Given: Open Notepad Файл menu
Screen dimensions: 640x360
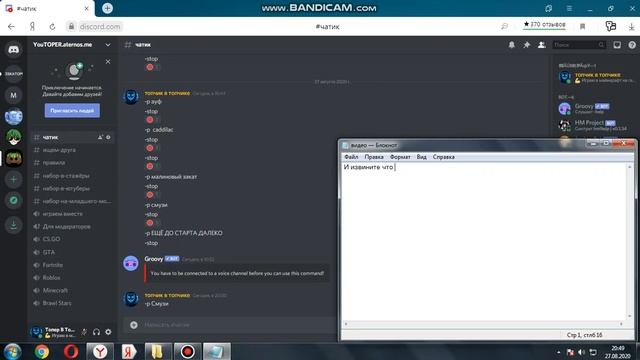Looking at the screenshot, I should click(x=351, y=157).
